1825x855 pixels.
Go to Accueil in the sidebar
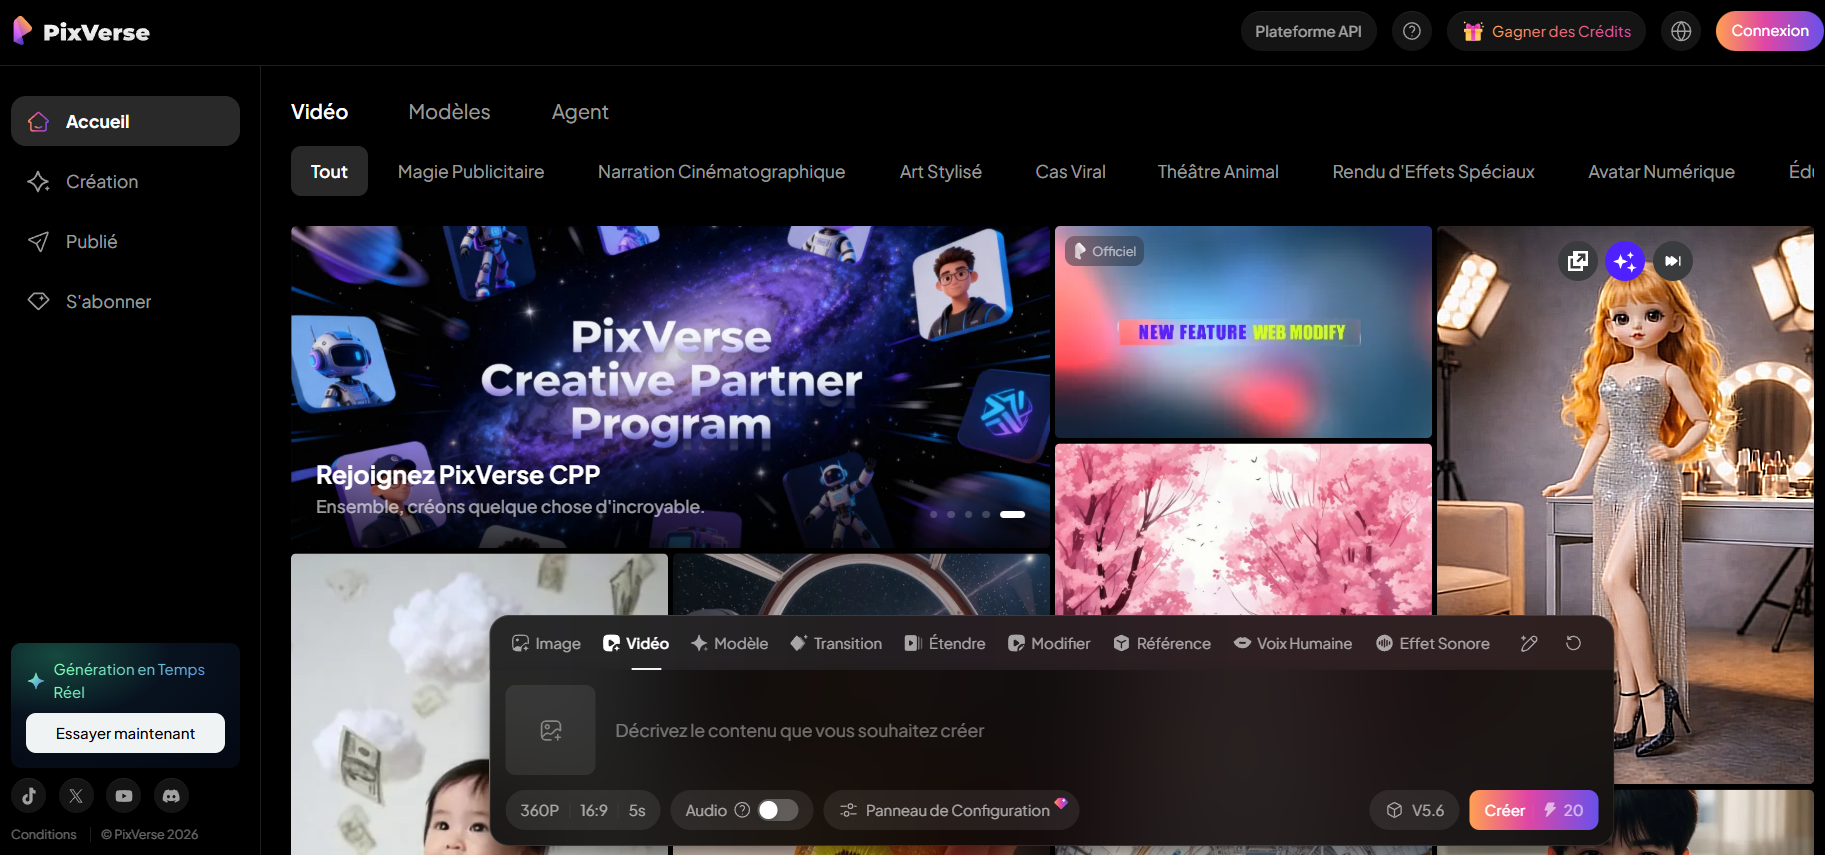tap(125, 121)
